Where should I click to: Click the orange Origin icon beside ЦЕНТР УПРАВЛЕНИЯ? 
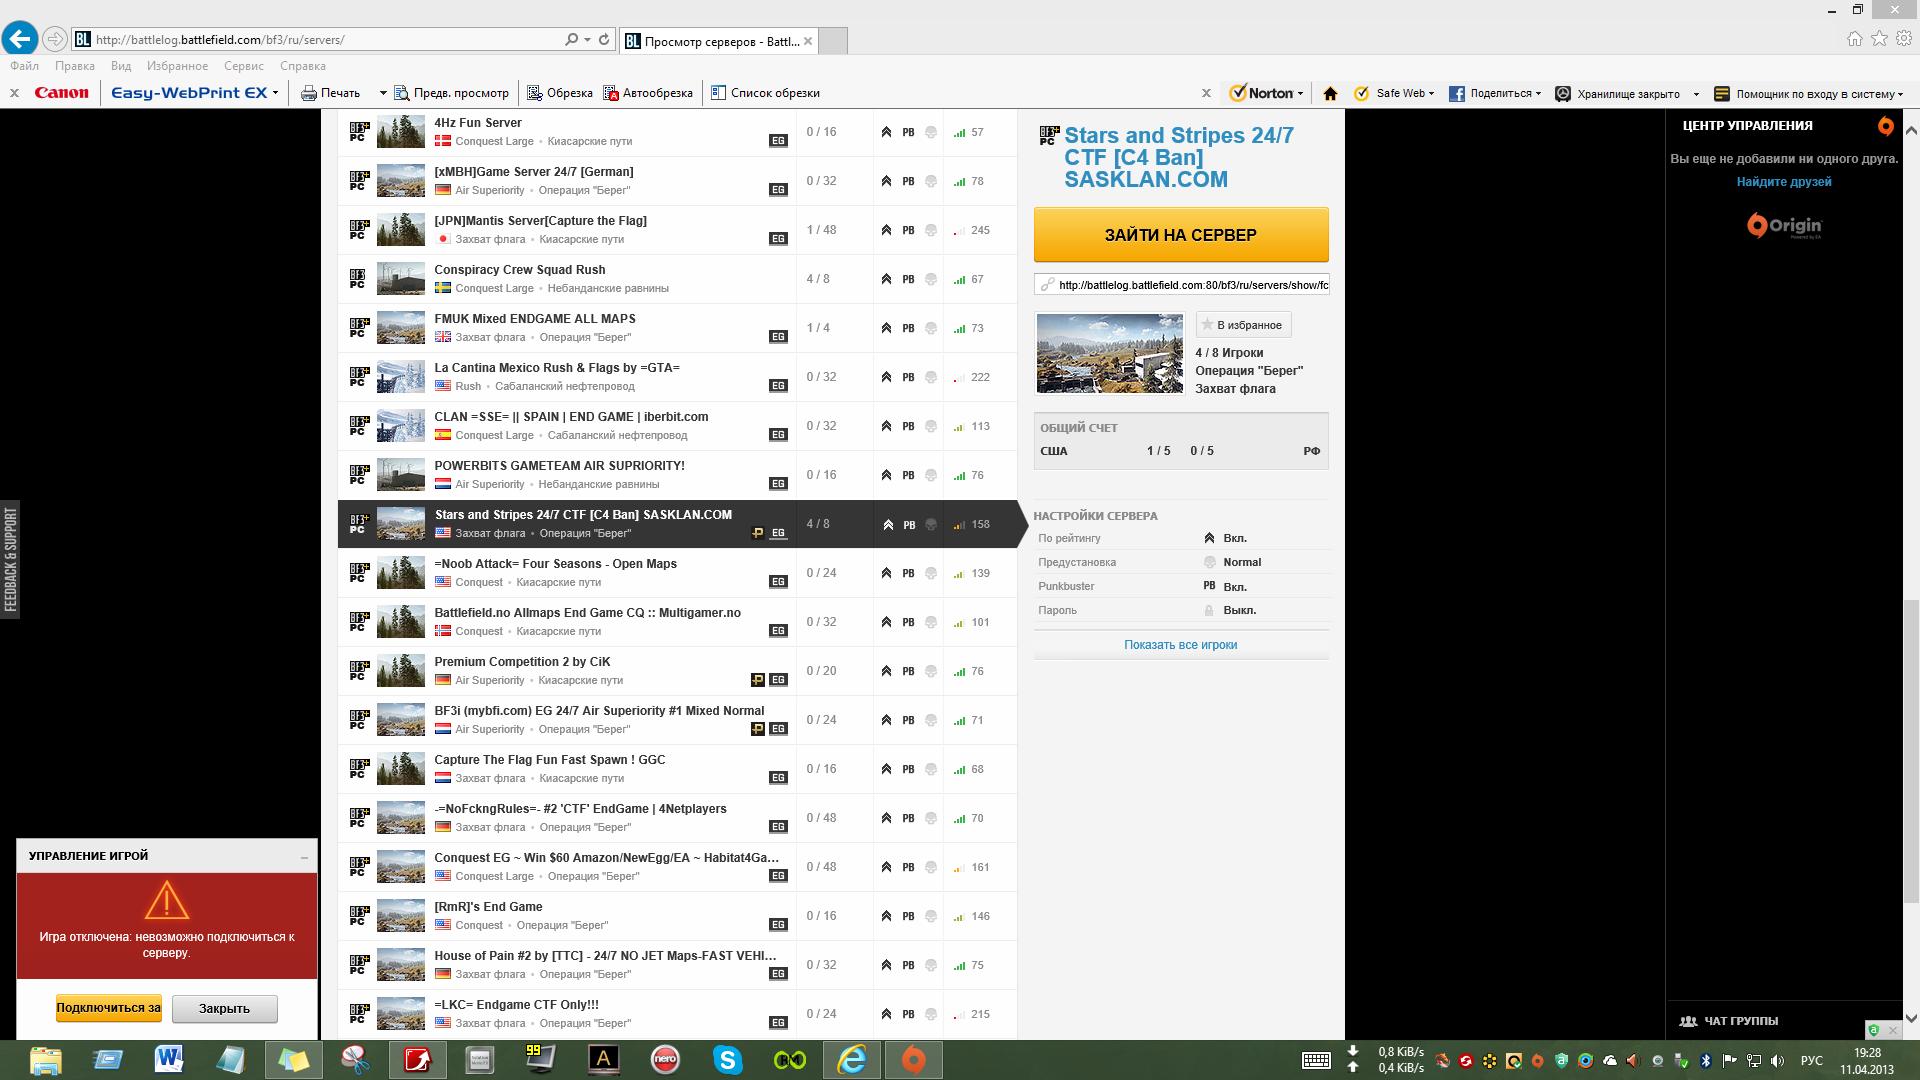[x=1885, y=126]
